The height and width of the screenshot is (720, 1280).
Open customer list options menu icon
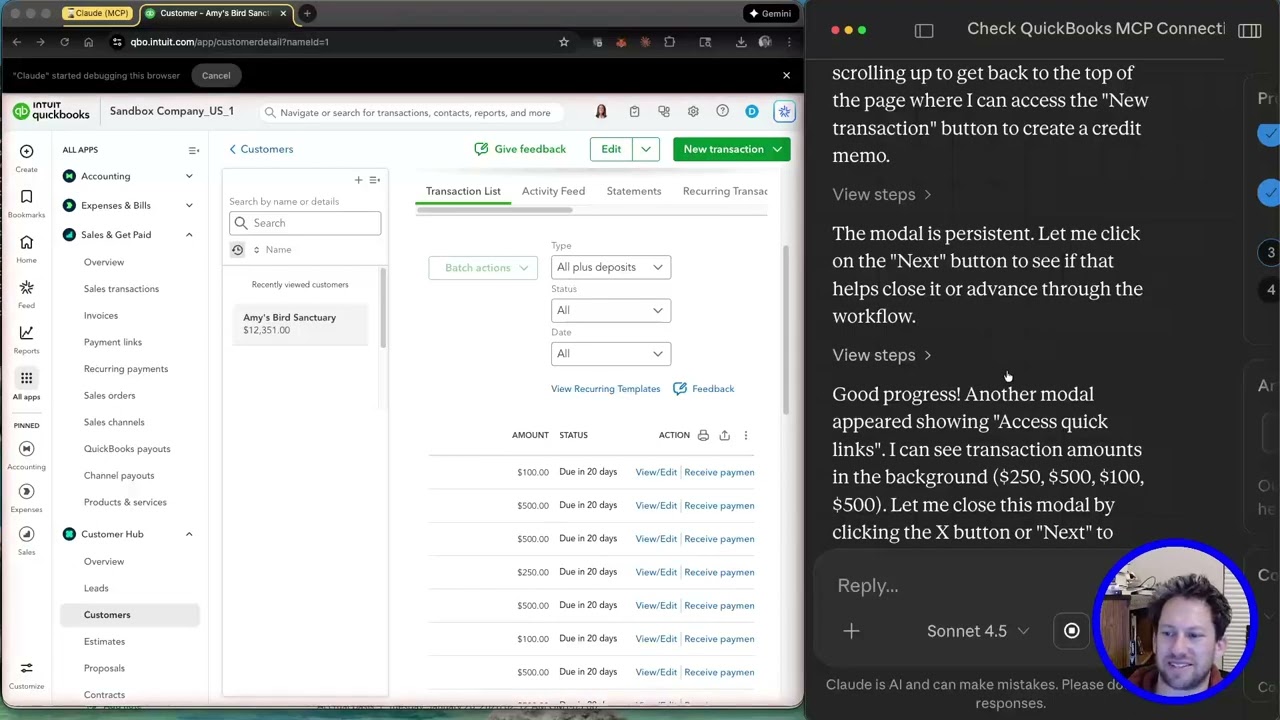tap(374, 180)
